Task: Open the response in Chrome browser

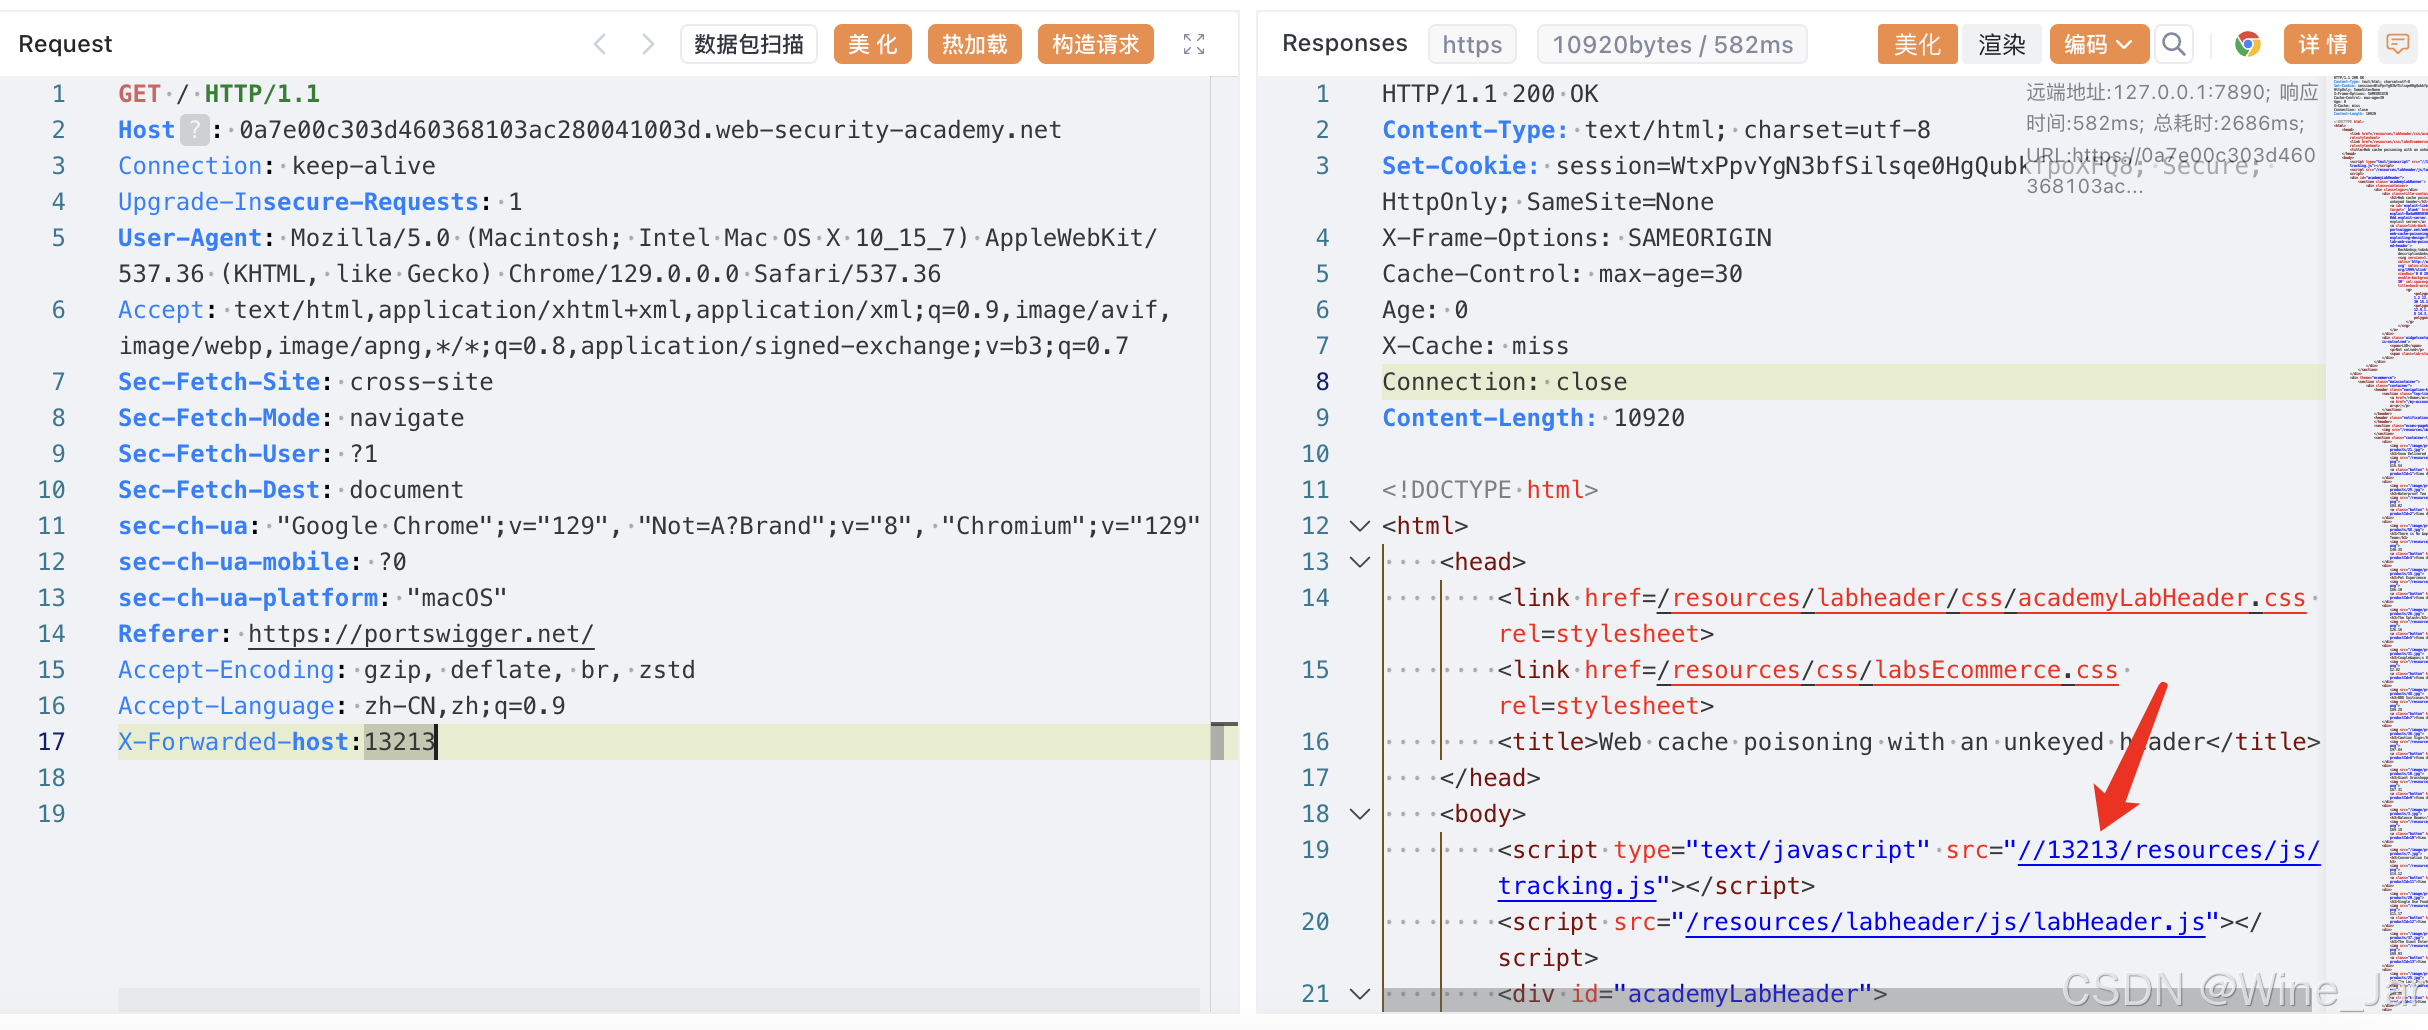Action: pyautogui.click(x=2248, y=44)
